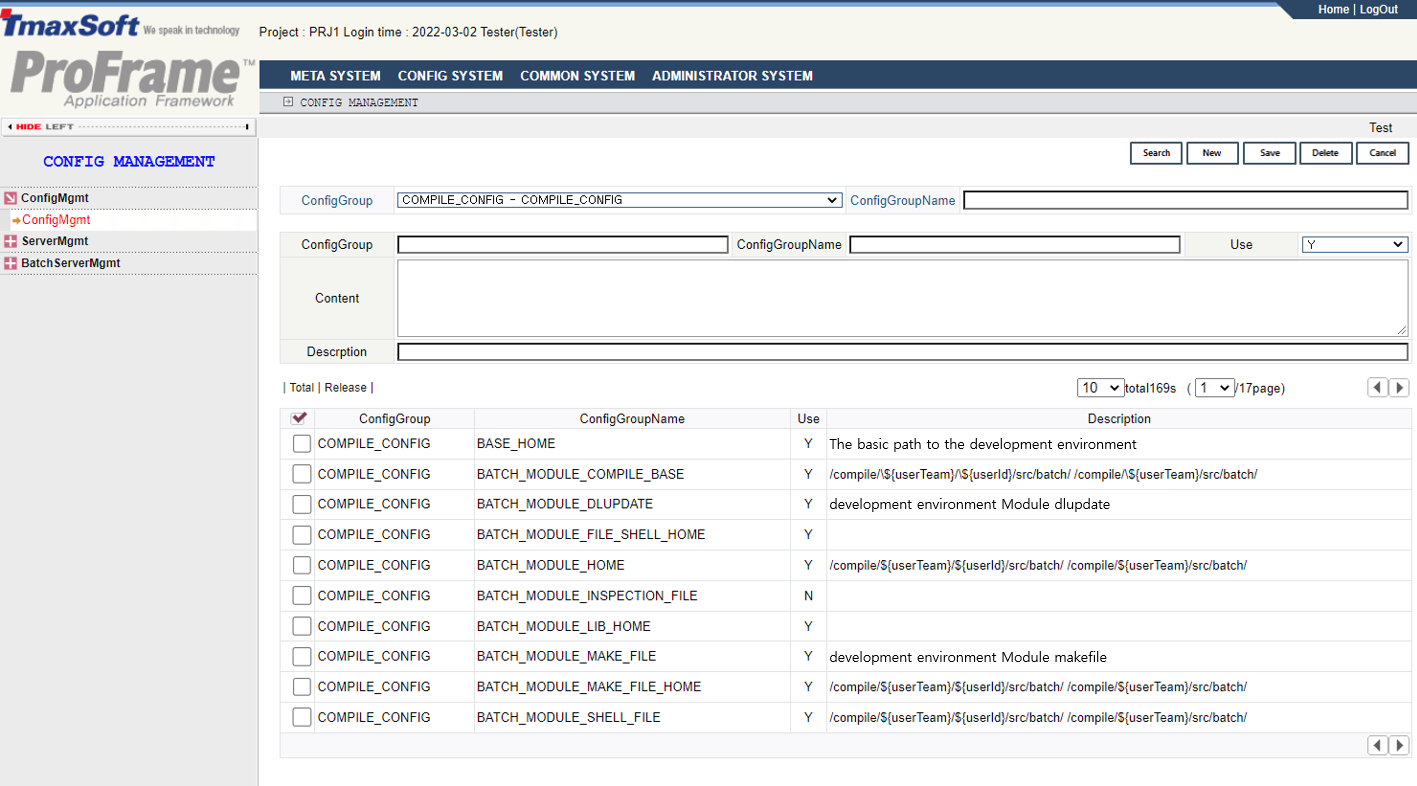Check the checkbox for BASE_HOME row
Viewport: 1417px width, 786px height.
point(300,443)
